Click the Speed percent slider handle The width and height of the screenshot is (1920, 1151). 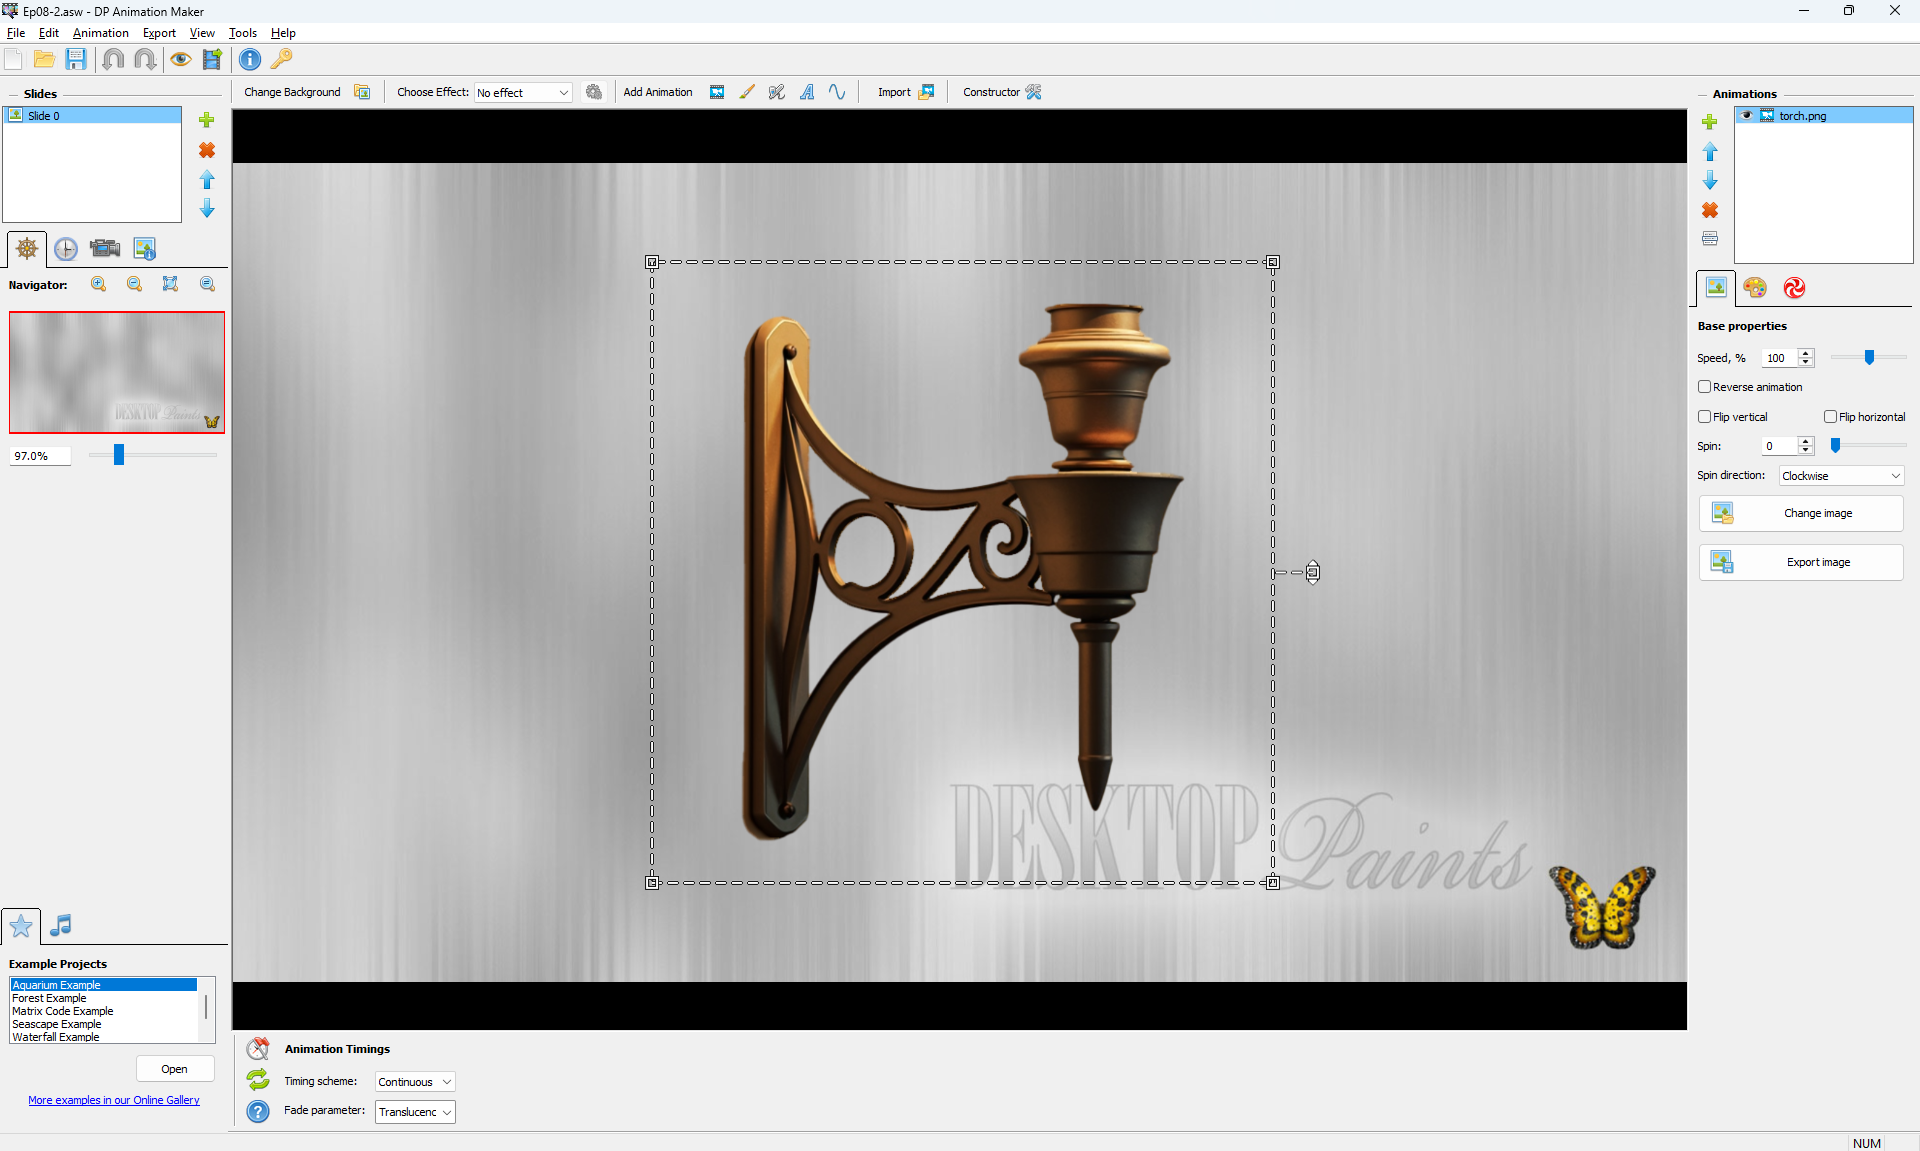click(x=1869, y=357)
